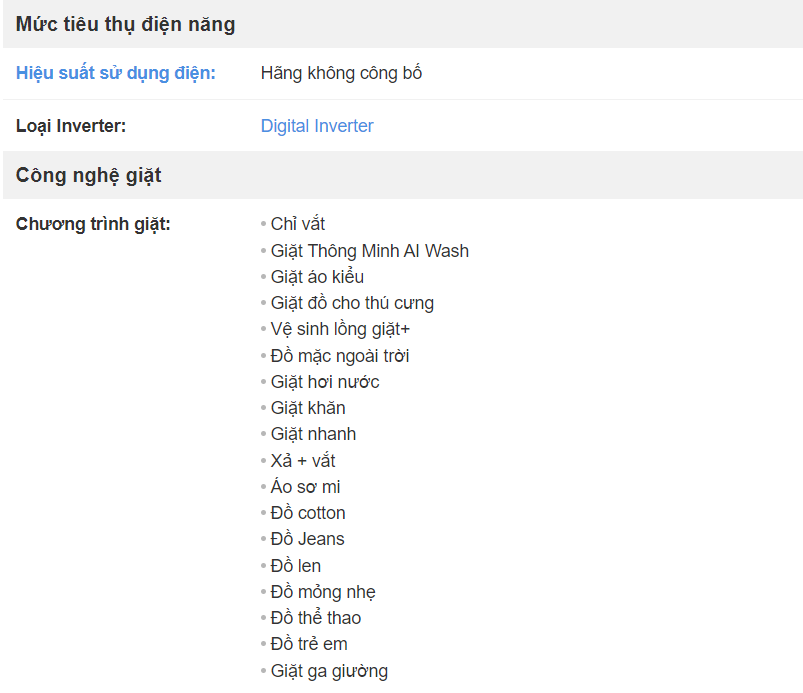Viewport: 803px width, 693px height.
Task: Click the Đồ mặc ngoài trời item
Action: 340,356
